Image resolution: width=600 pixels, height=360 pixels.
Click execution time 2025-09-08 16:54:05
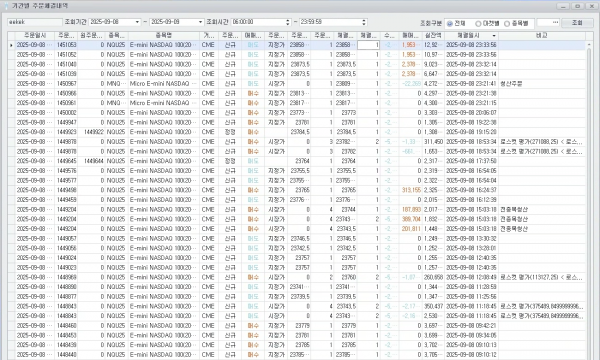point(471,171)
